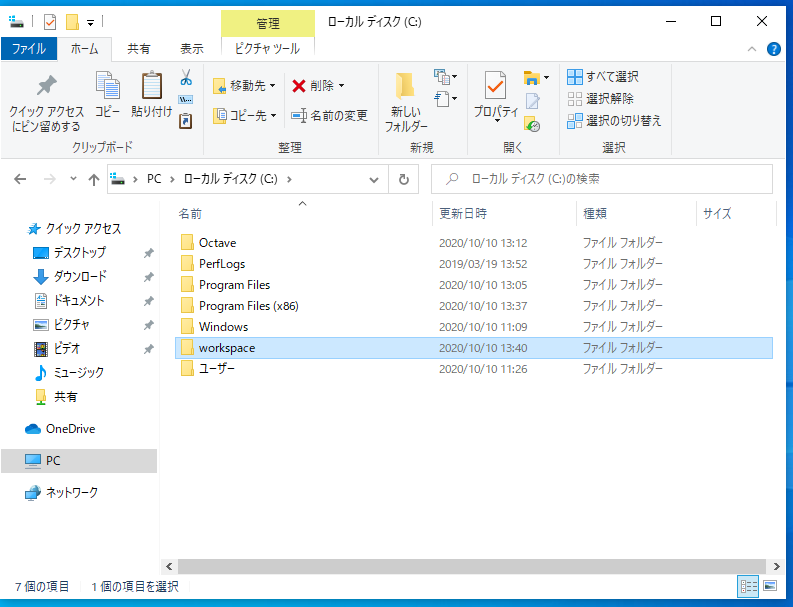Click the ネットワーク network icon
The height and width of the screenshot is (607, 793).
click(33, 493)
